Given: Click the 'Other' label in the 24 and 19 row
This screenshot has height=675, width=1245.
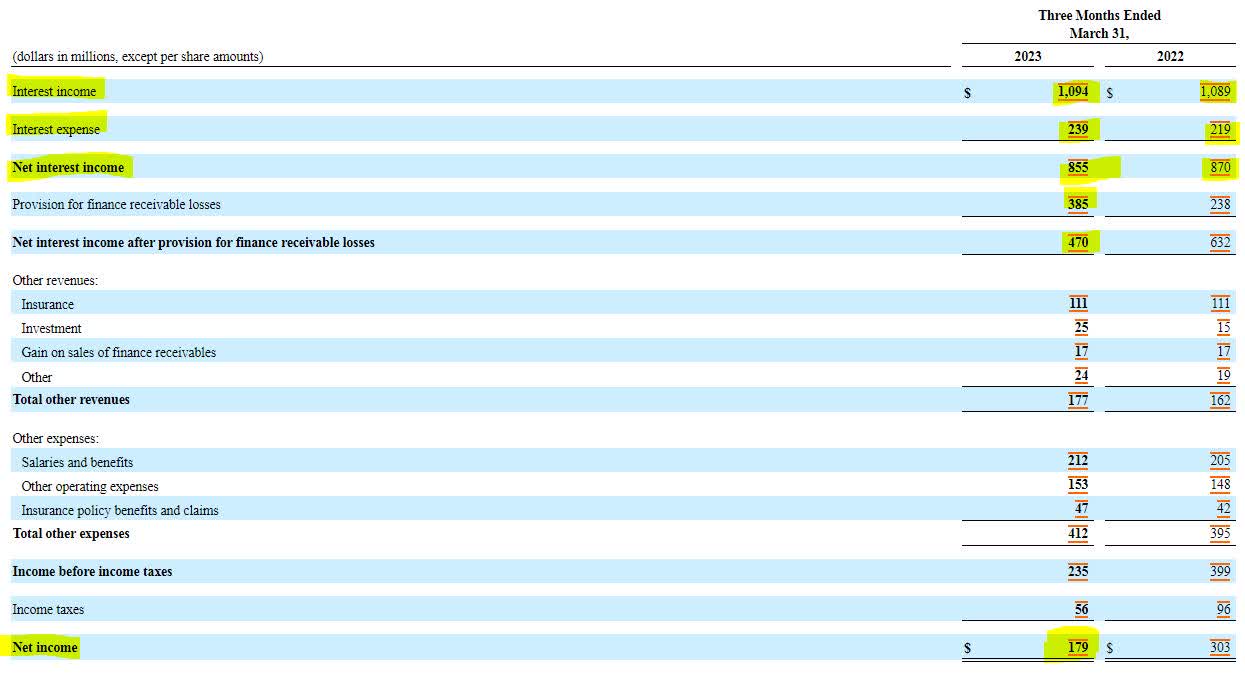Looking at the screenshot, I should [x=37, y=377].
